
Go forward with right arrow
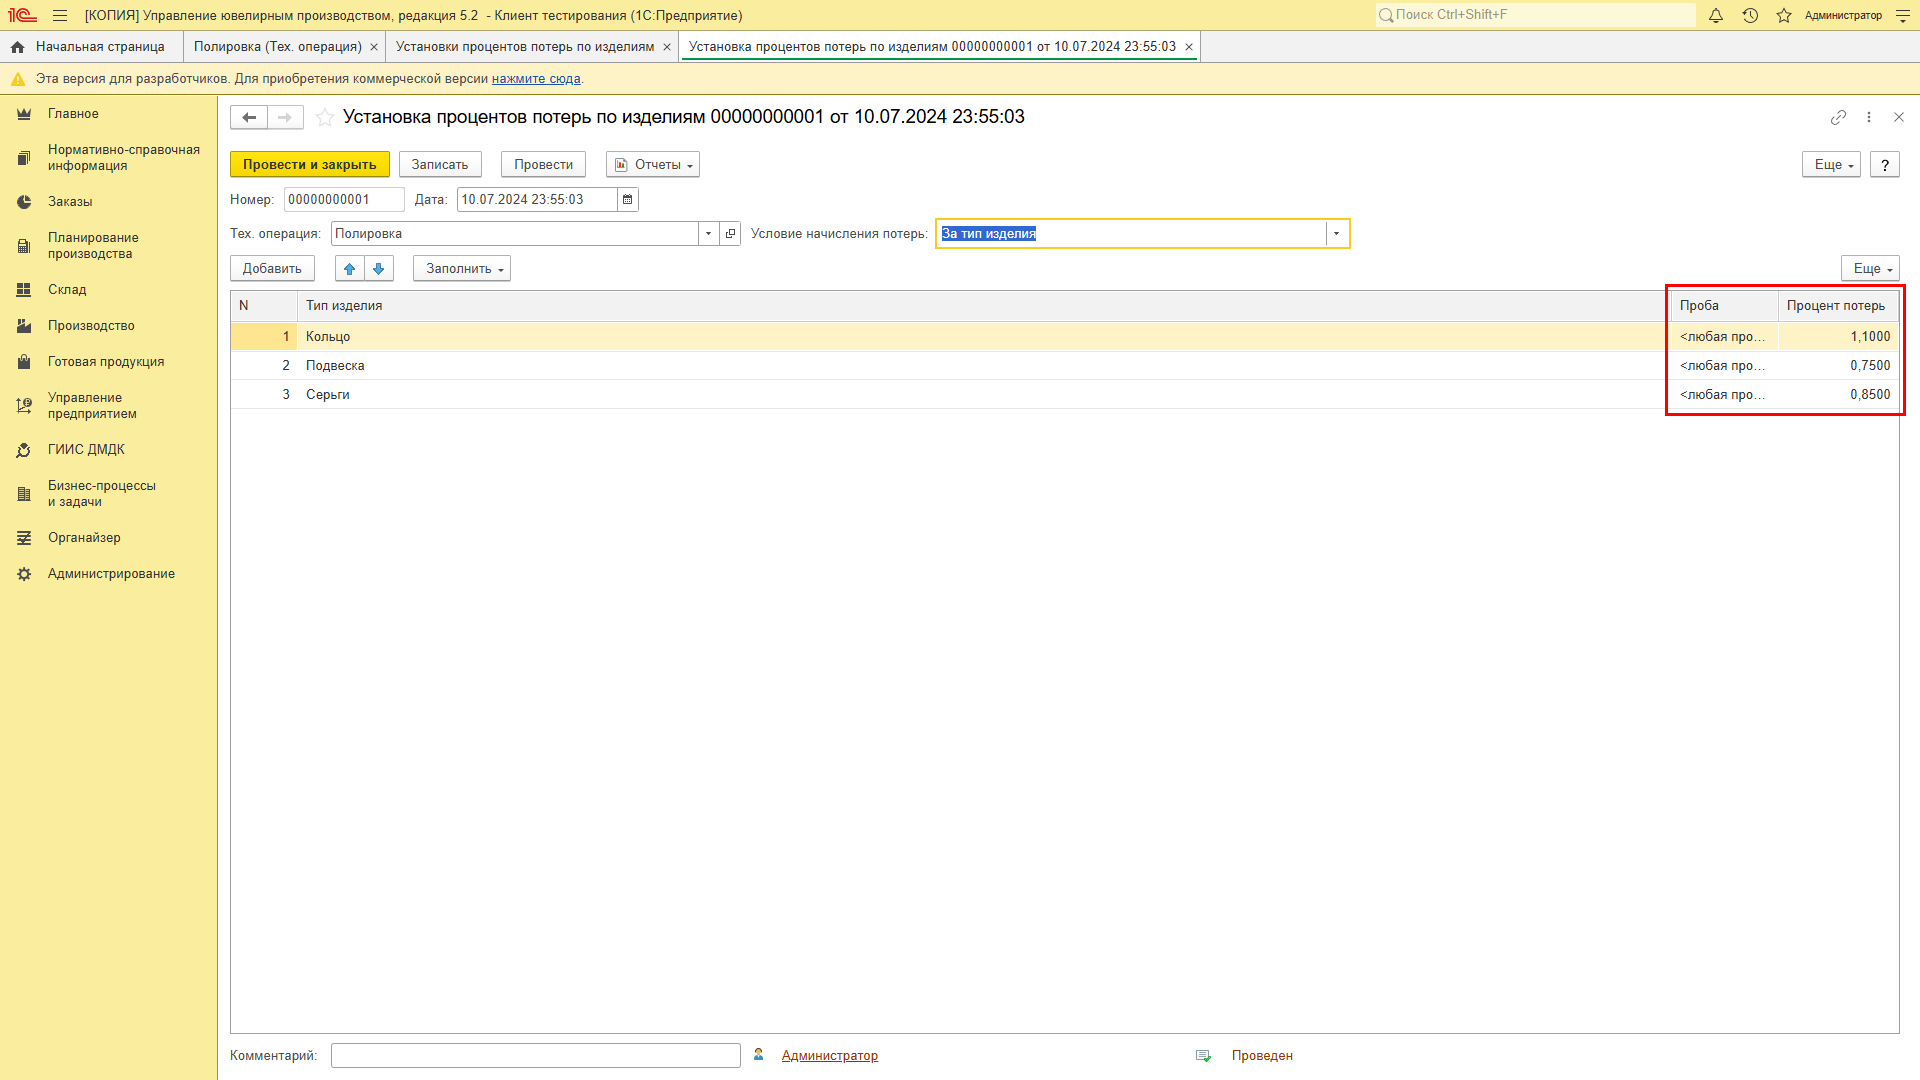(x=285, y=117)
